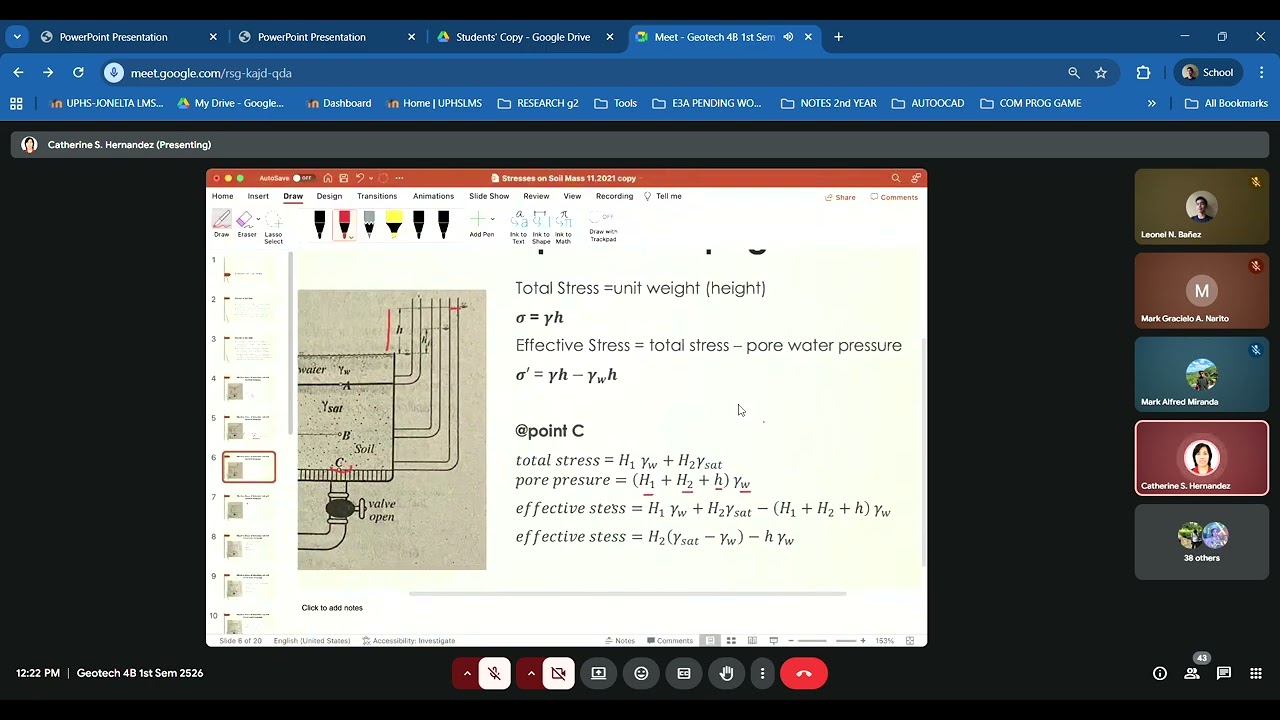This screenshot has height=720, width=1280.
Task: Open the Chrome extensions puzzle icon
Action: 1143,73
